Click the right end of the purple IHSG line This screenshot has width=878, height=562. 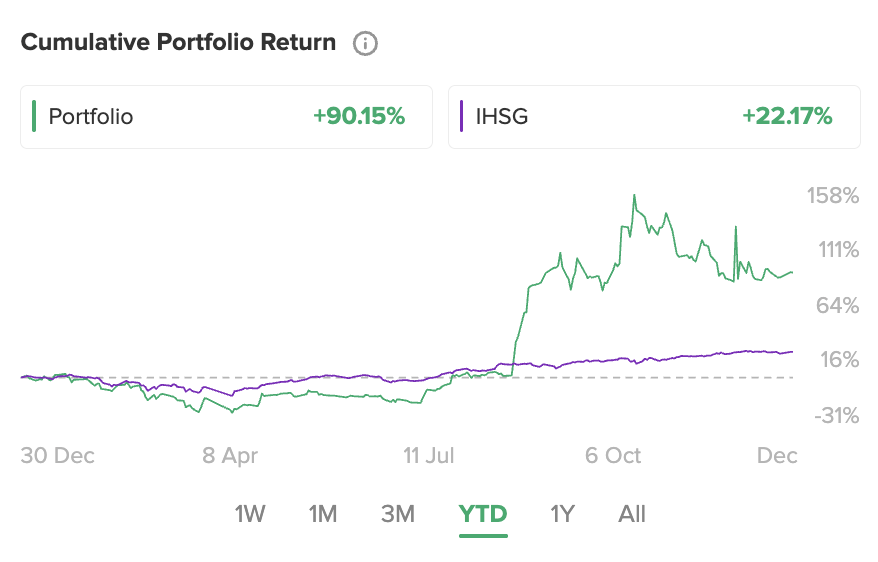click(x=792, y=351)
